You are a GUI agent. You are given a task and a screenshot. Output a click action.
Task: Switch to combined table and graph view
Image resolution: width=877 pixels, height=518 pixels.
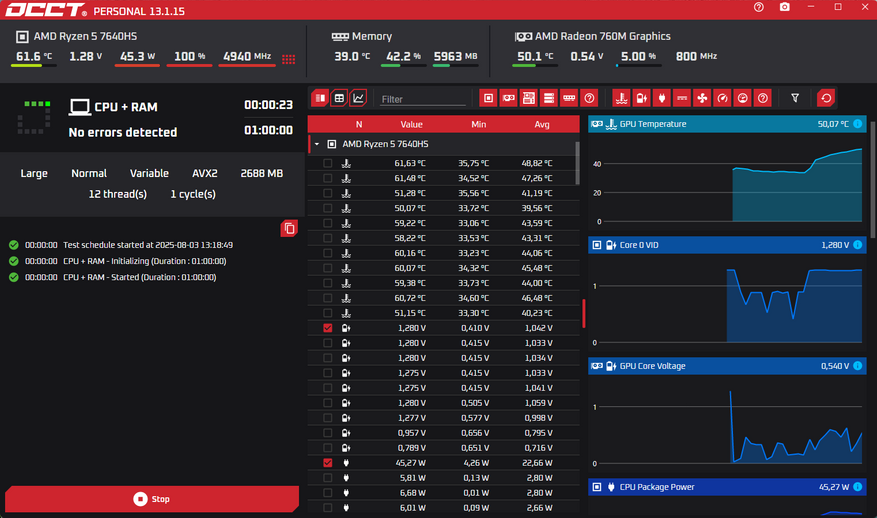(x=320, y=98)
